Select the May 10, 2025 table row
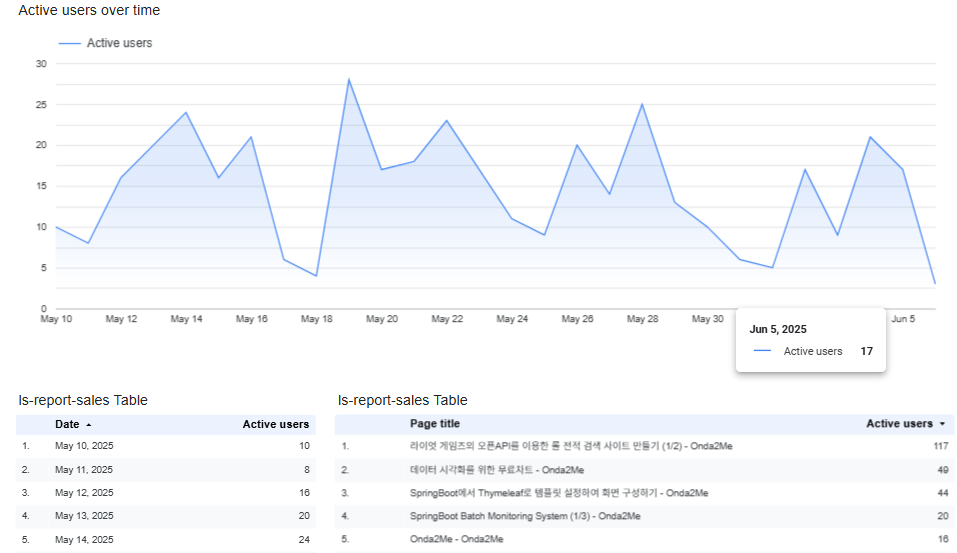This screenshot has height=553, width=957. tap(165, 446)
